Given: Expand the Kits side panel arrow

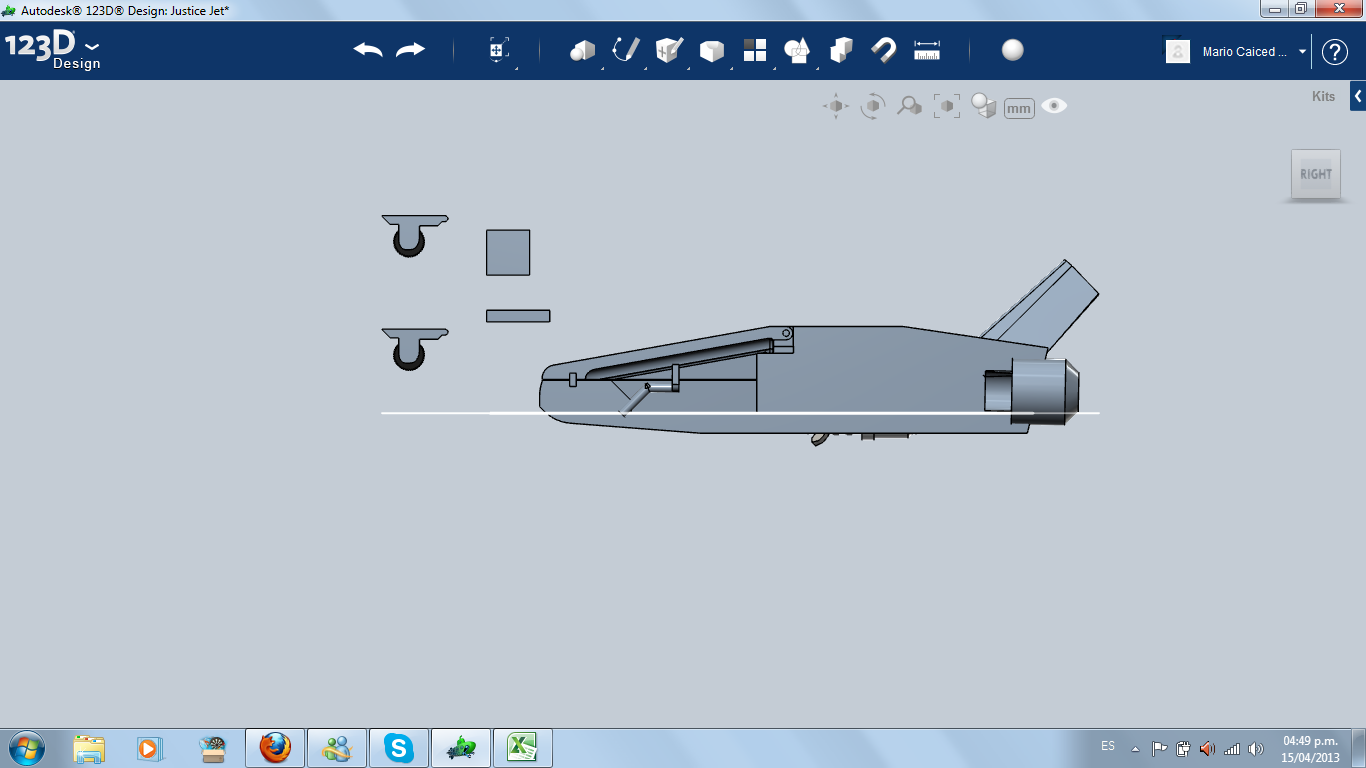Looking at the screenshot, I should [x=1358, y=96].
